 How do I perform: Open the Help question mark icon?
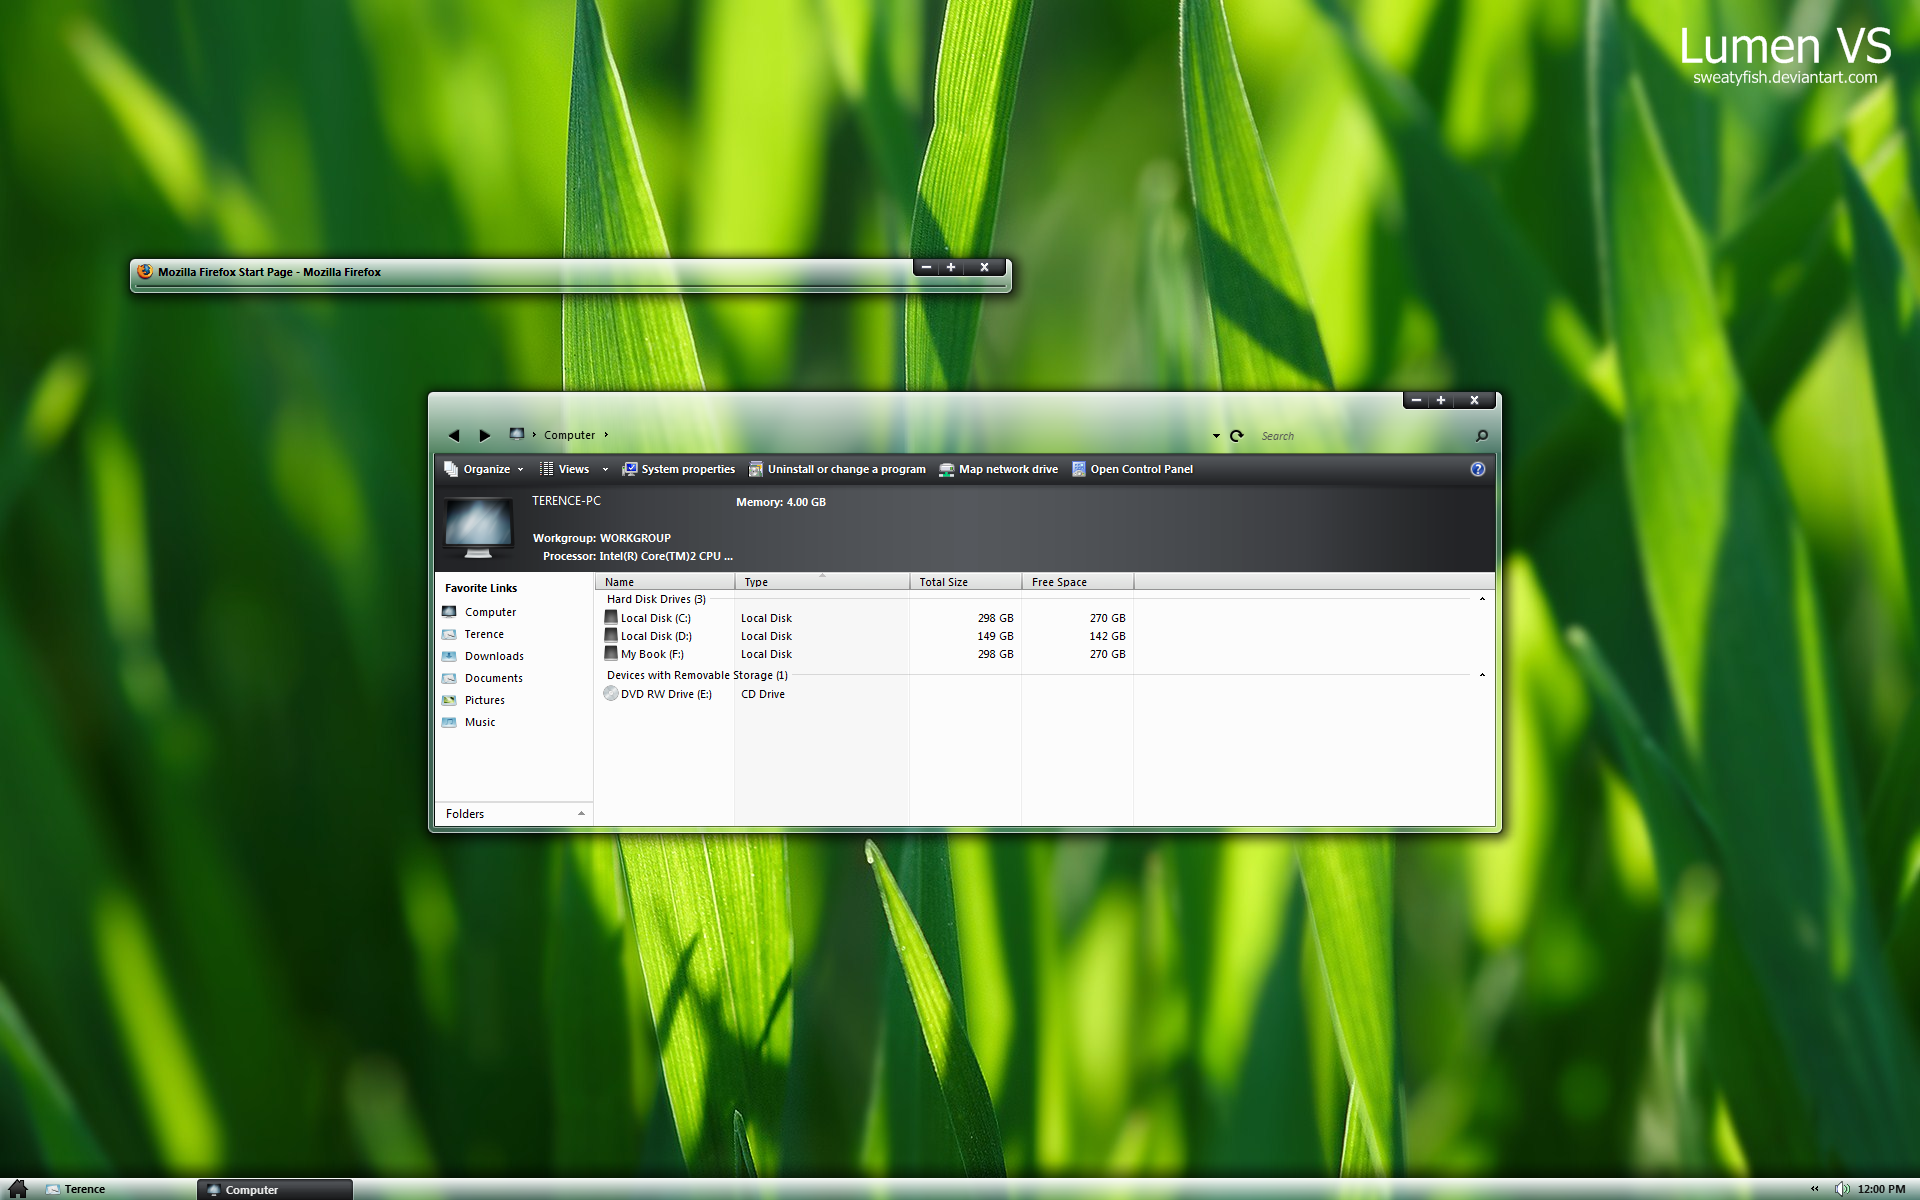(x=1477, y=469)
